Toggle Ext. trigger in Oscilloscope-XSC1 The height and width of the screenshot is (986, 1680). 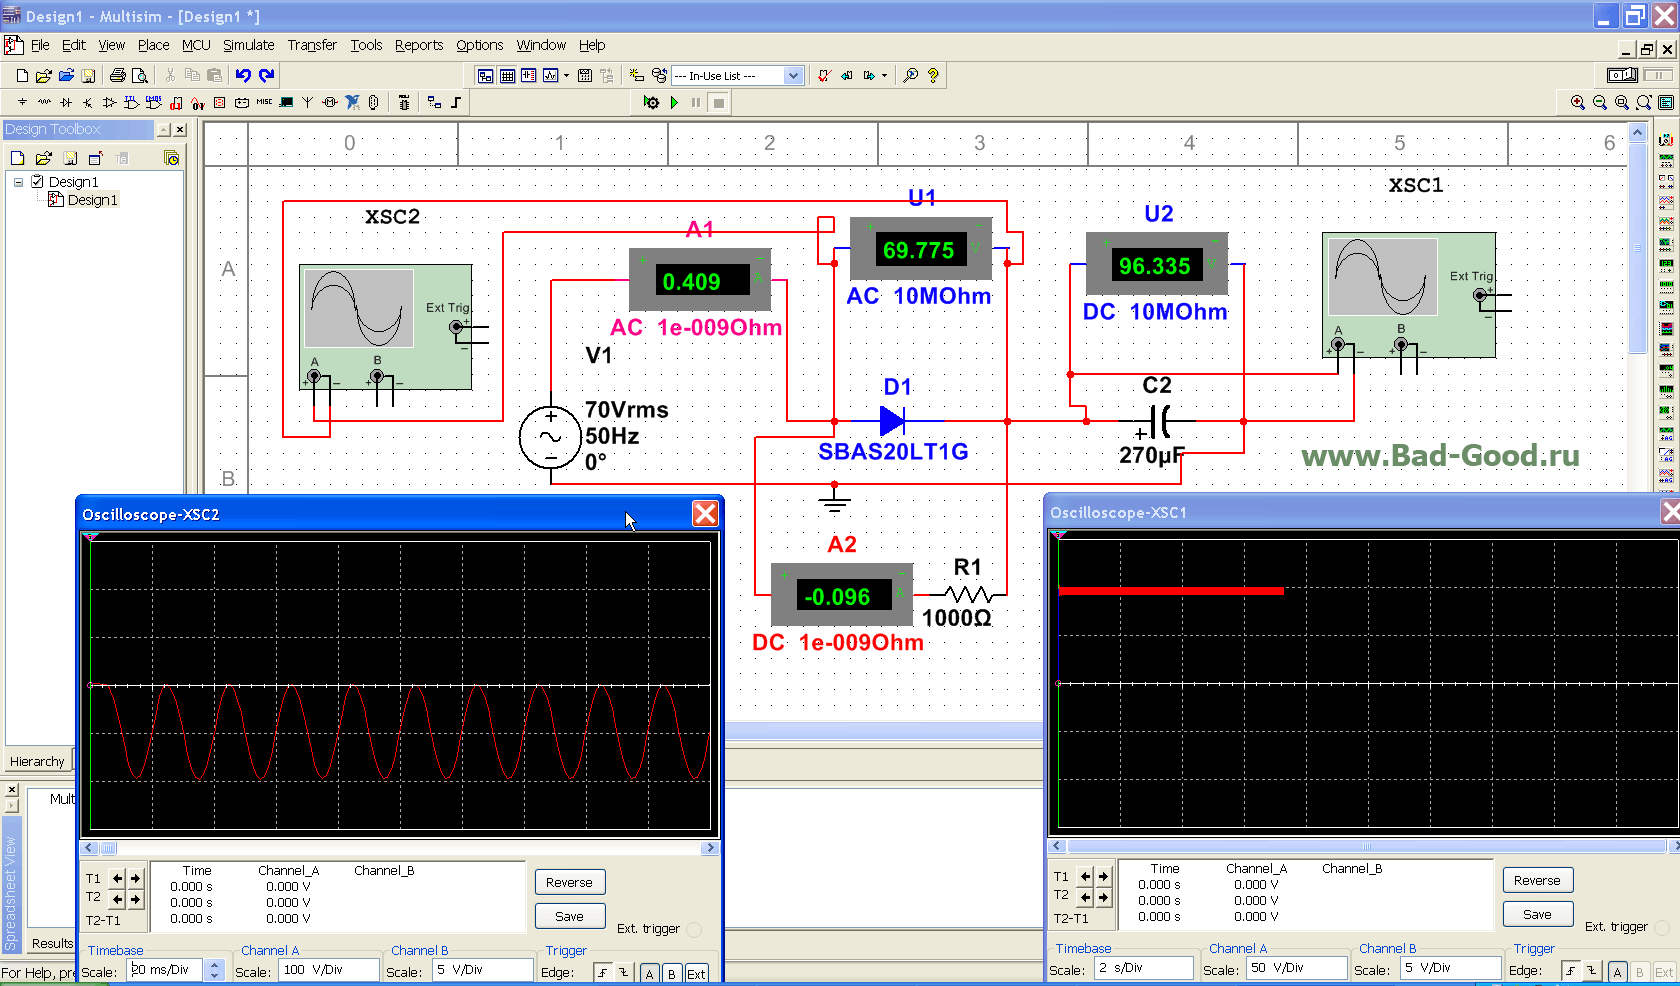coord(1662,927)
